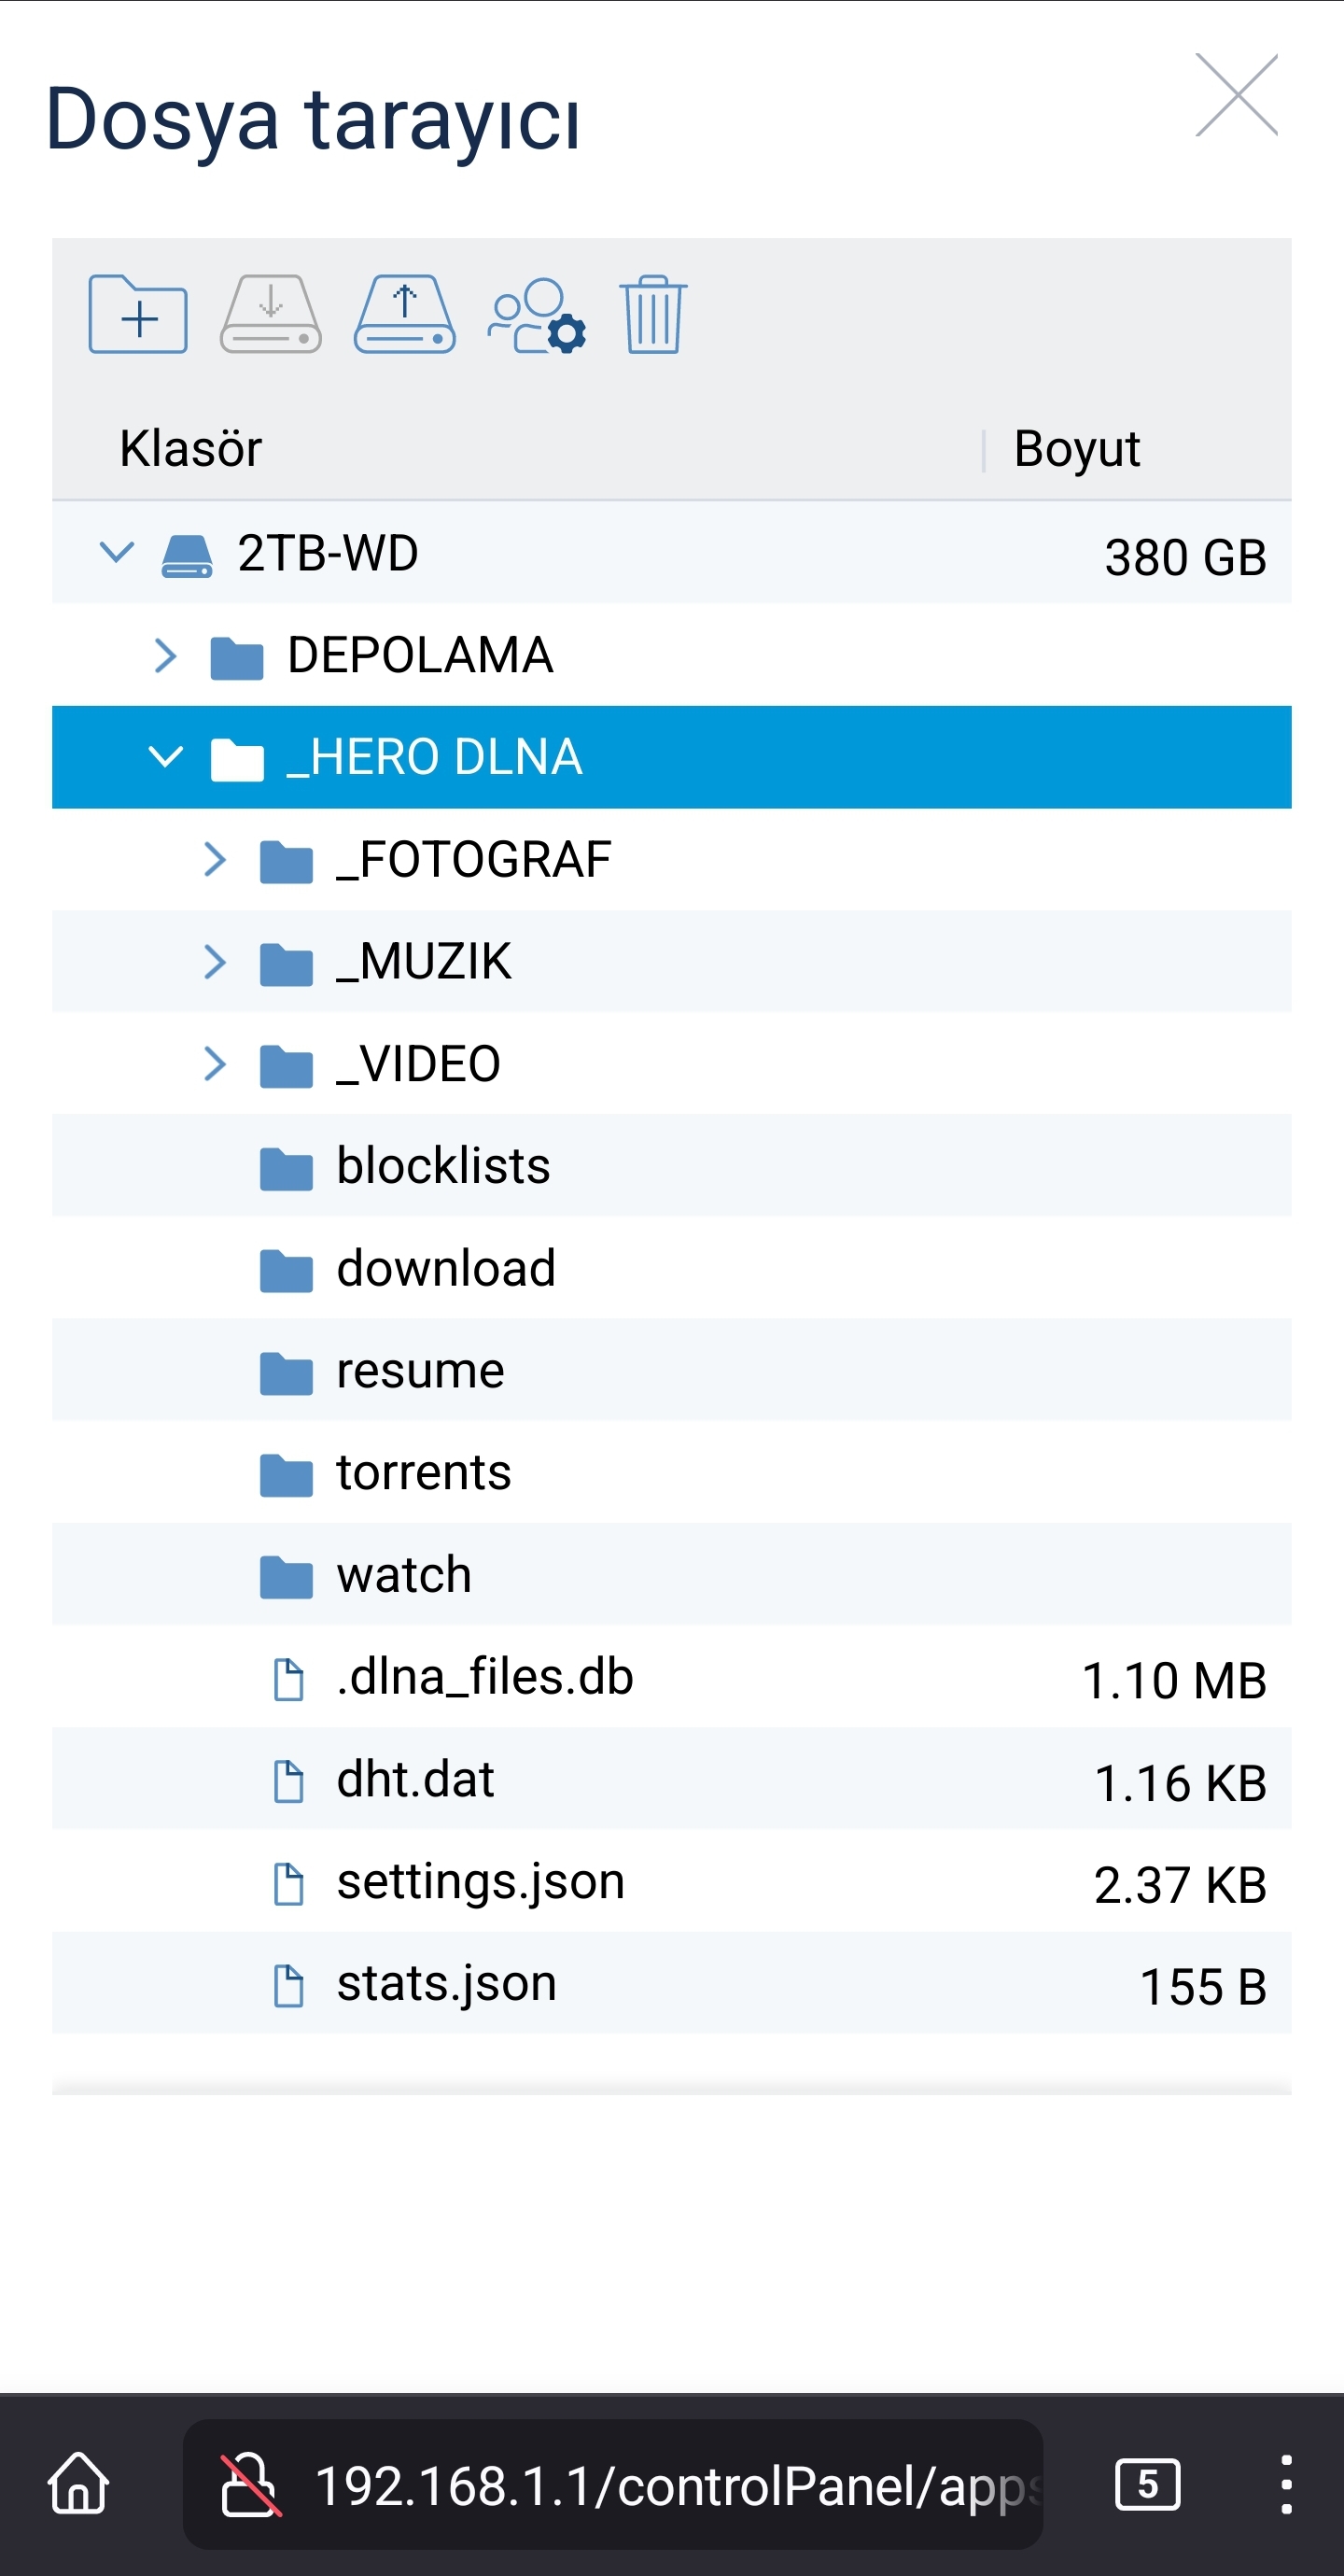Select the 2TB-WD row label
Image resolution: width=1344 pixels, height=2576 pixels.
(x=328, y=553)
